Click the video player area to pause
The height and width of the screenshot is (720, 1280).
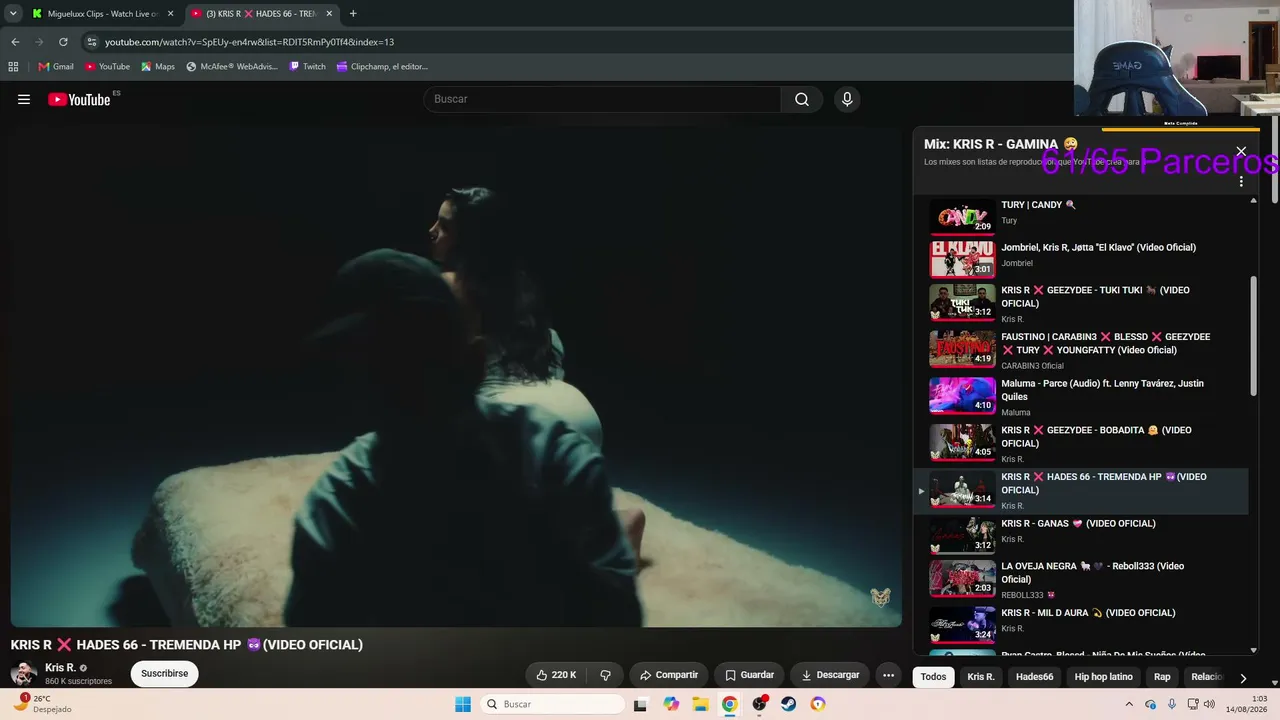tap(456, 377)
